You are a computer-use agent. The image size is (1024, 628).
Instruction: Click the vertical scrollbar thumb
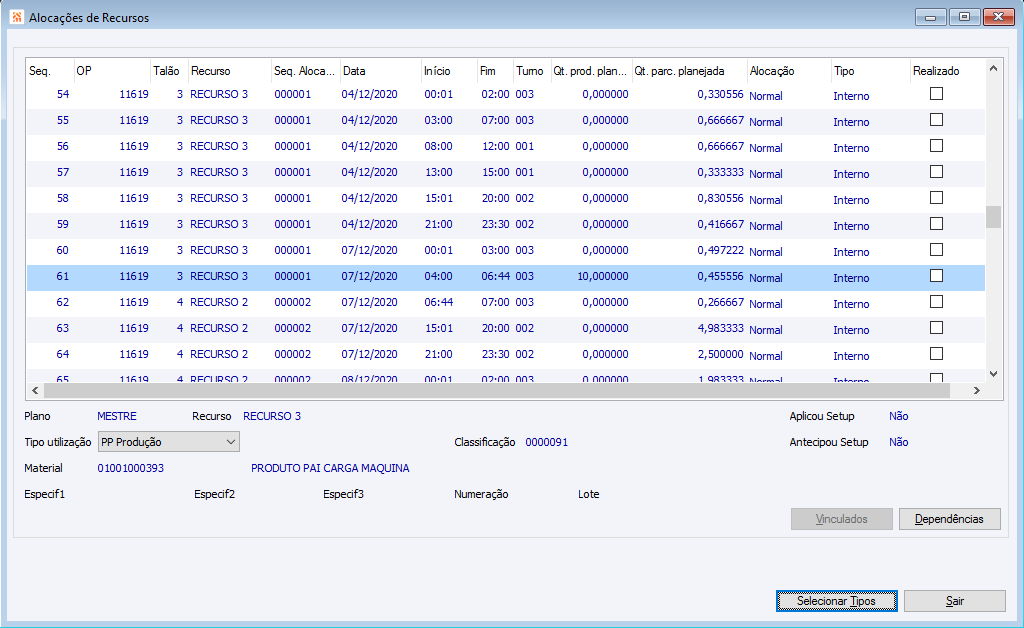pos(993,217)
